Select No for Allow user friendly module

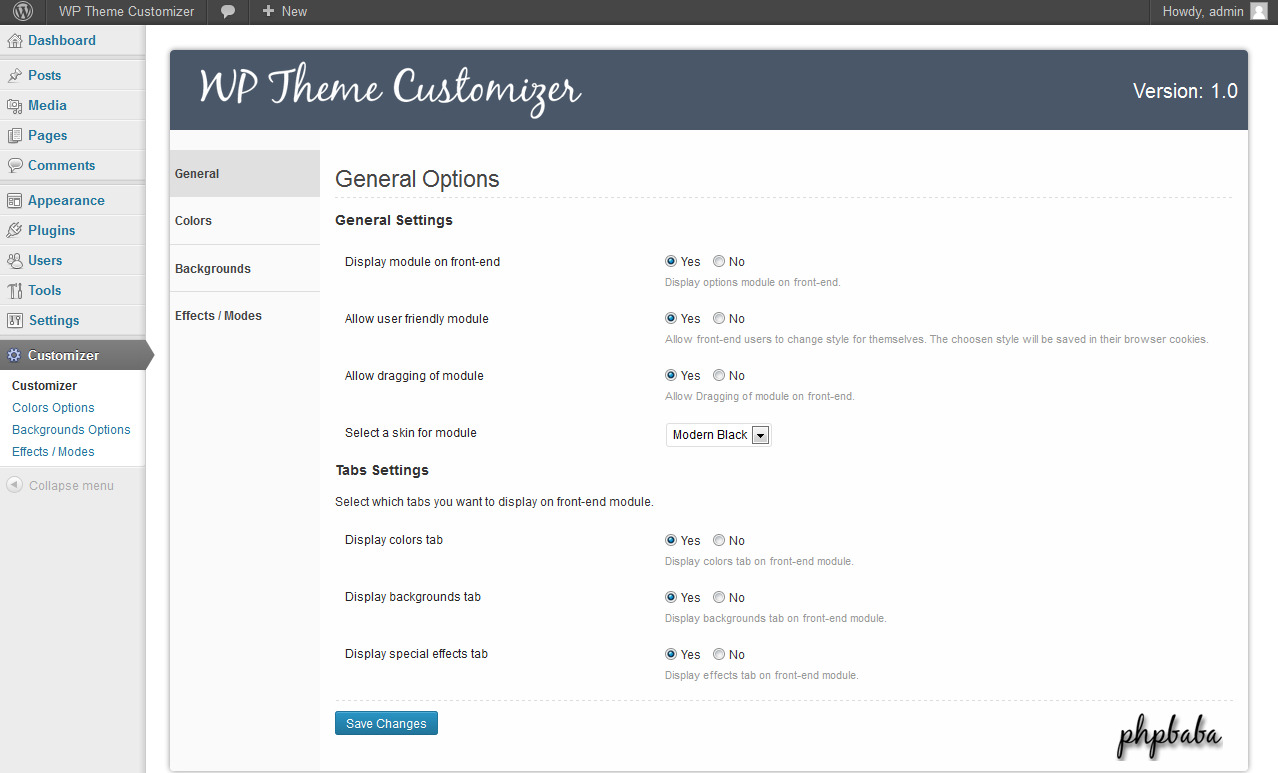[x=719, y=318]
